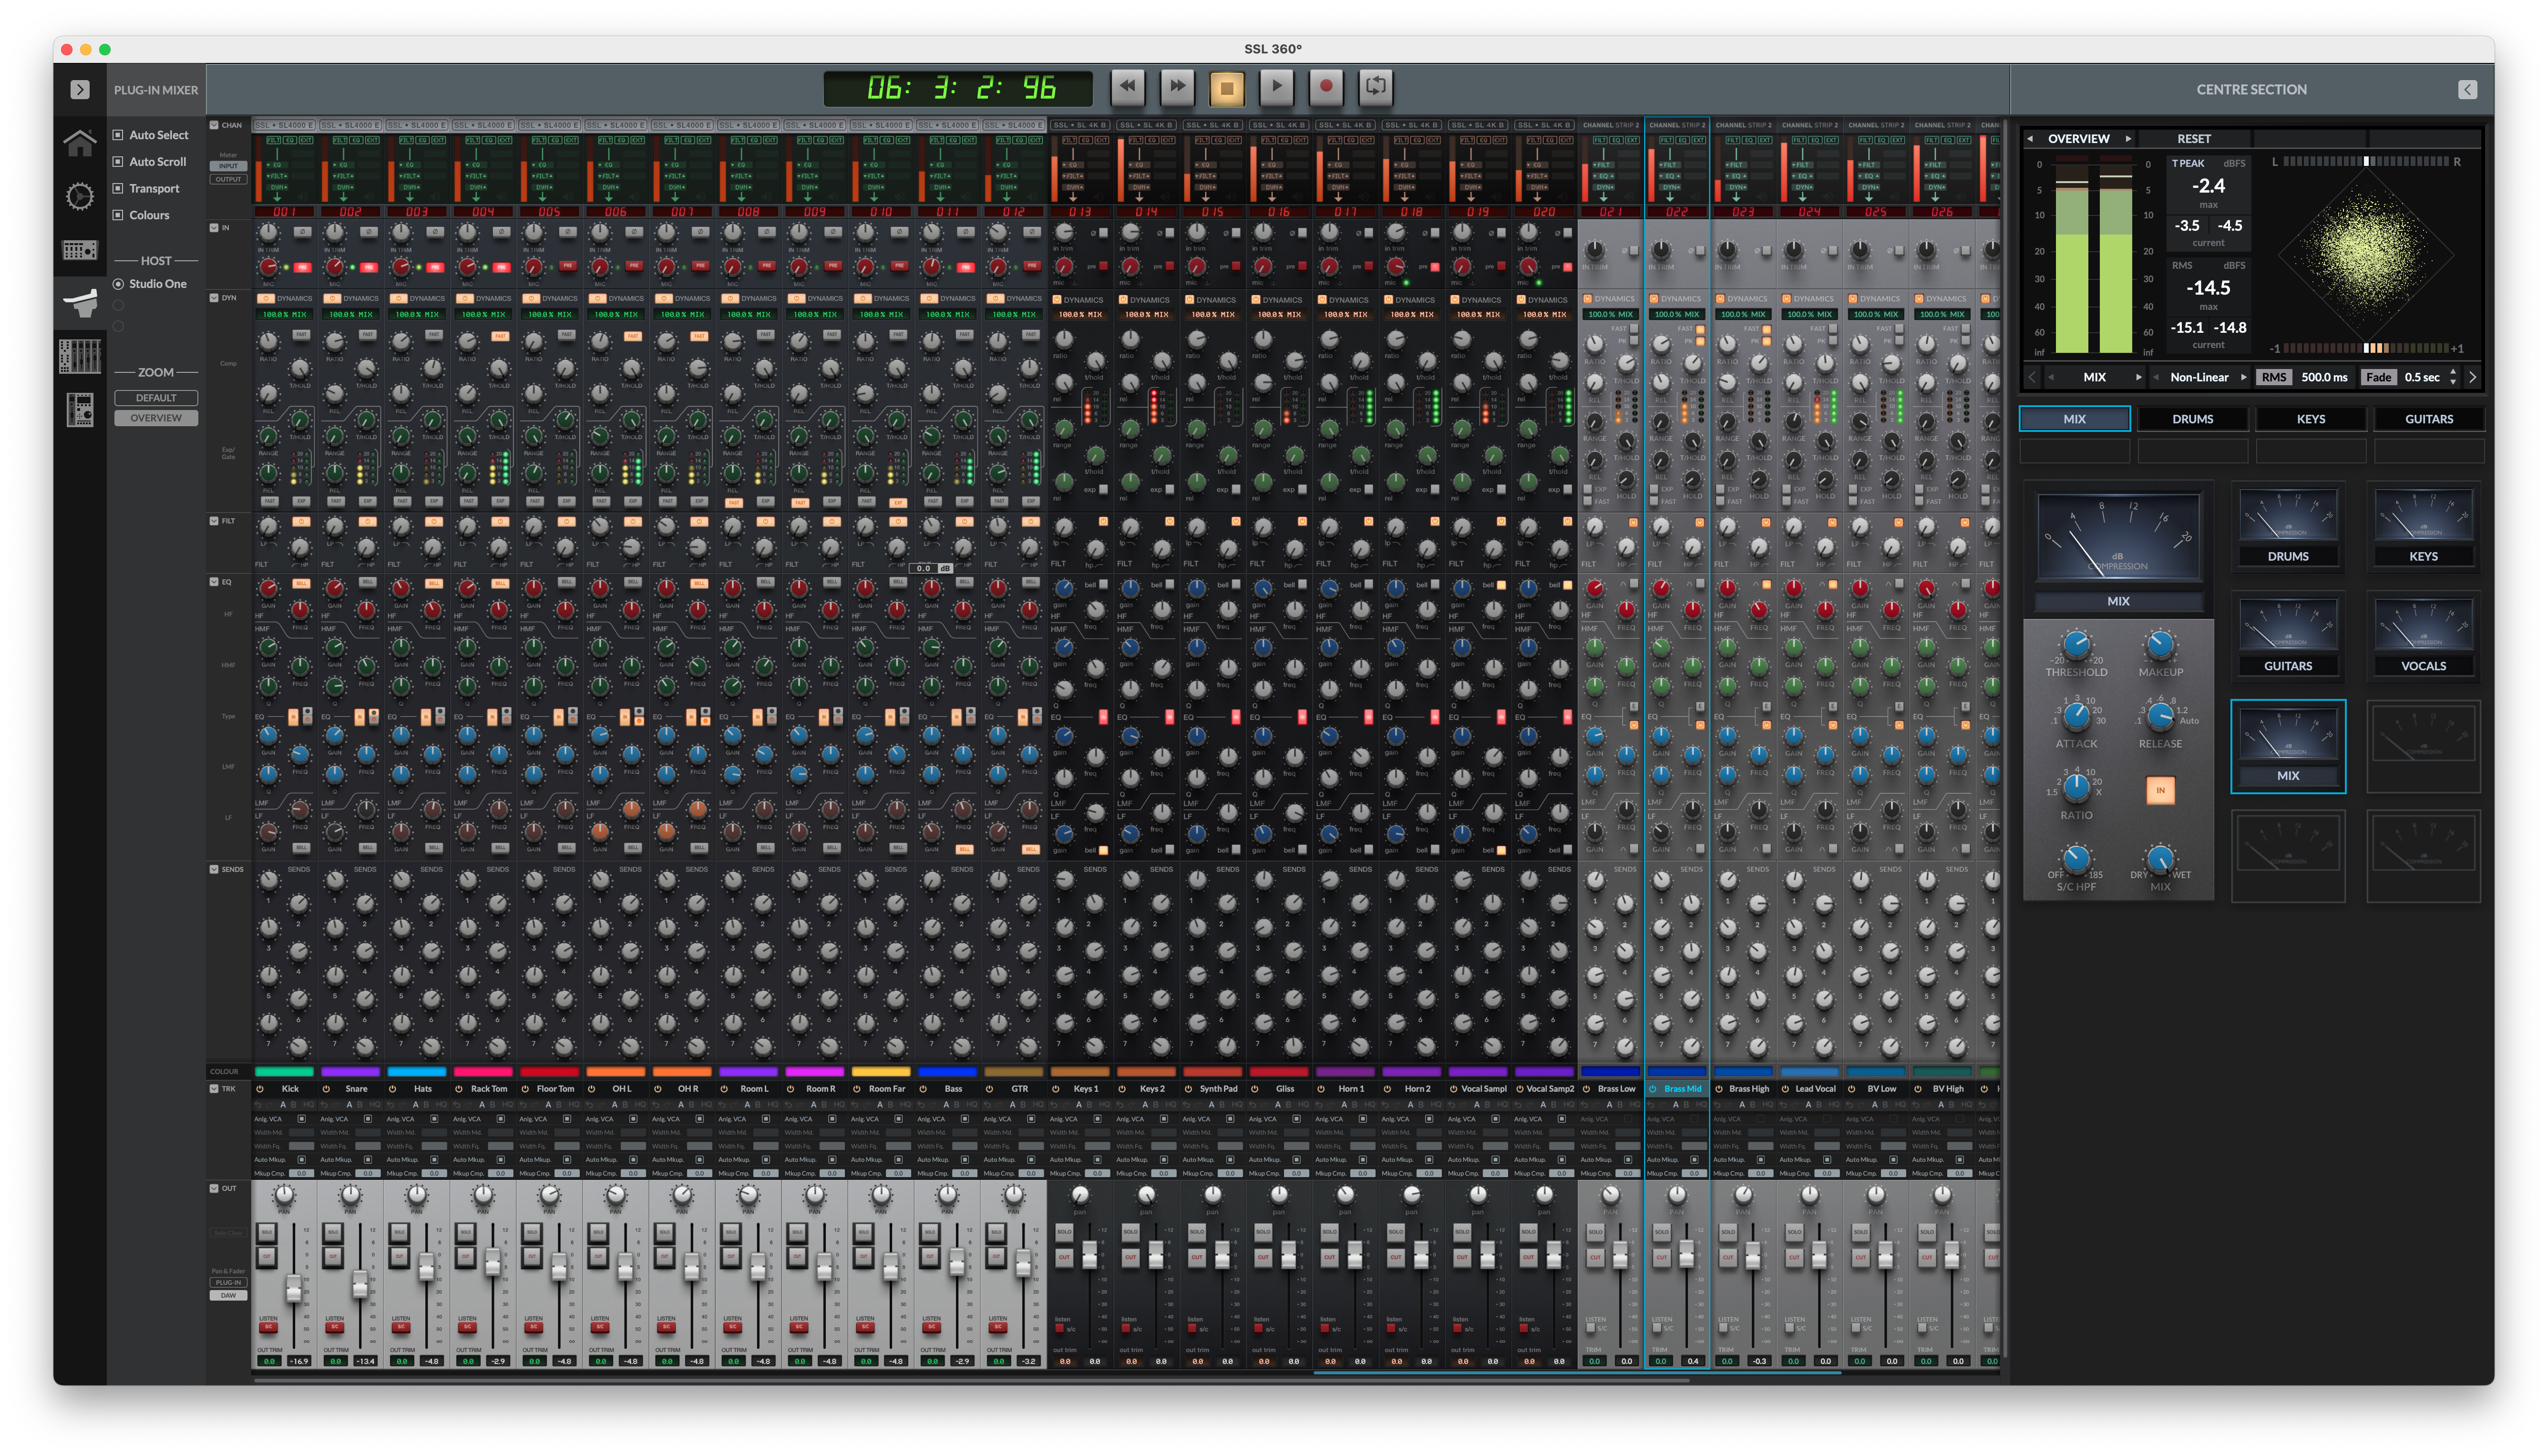Screen dimensions: 2548x1456
Task: Toggle Anlg. VCA checkbox on Kick channel
Action: 302,1119
